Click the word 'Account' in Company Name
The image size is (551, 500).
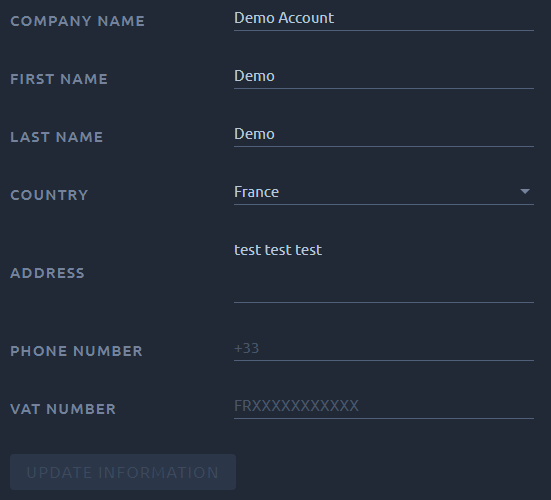(x=306, y=18)
